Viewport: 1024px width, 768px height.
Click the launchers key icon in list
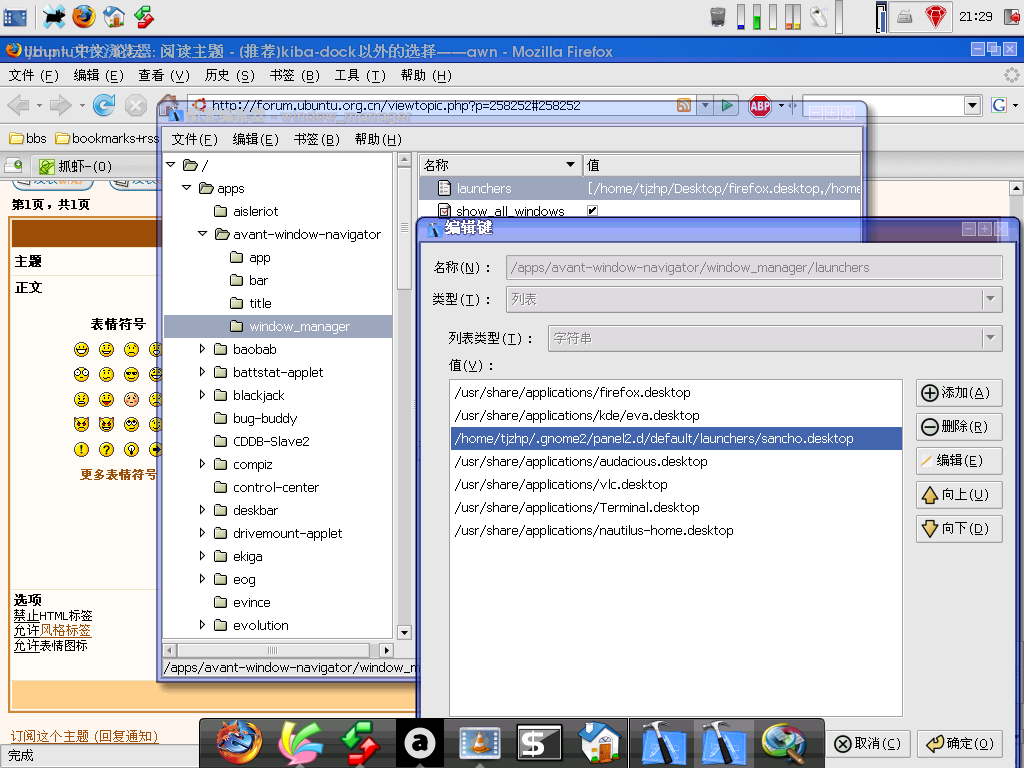pyautogui.click(x=444, y=188)
